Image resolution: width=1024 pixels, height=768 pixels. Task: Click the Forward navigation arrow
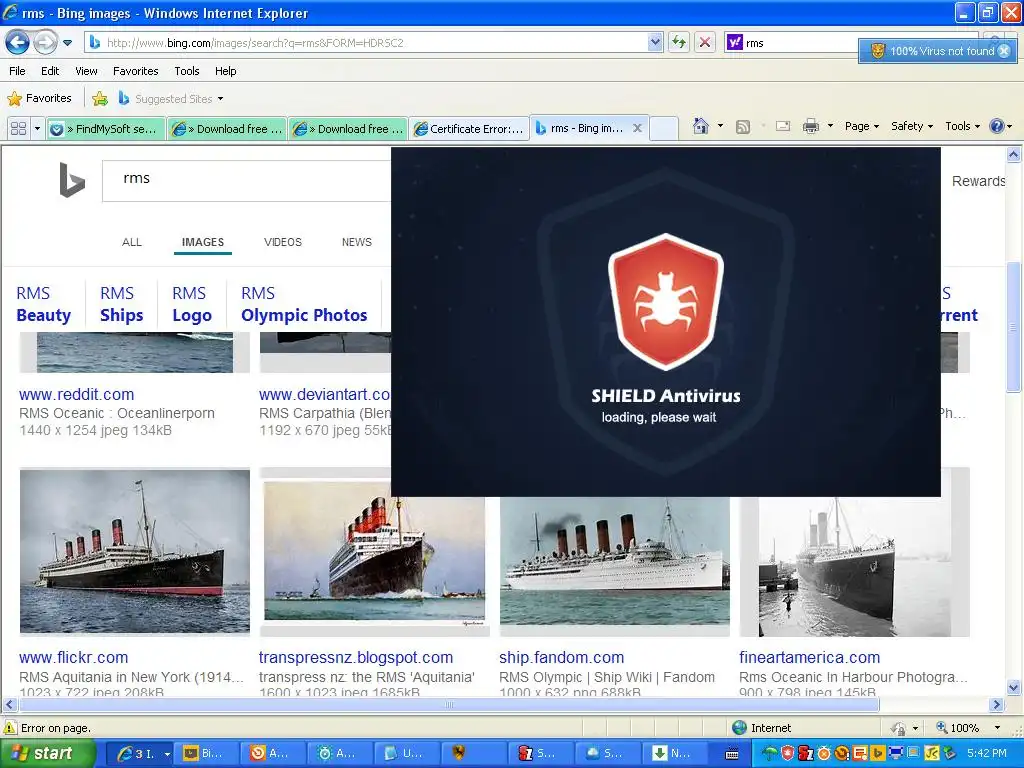click(44, 42)
